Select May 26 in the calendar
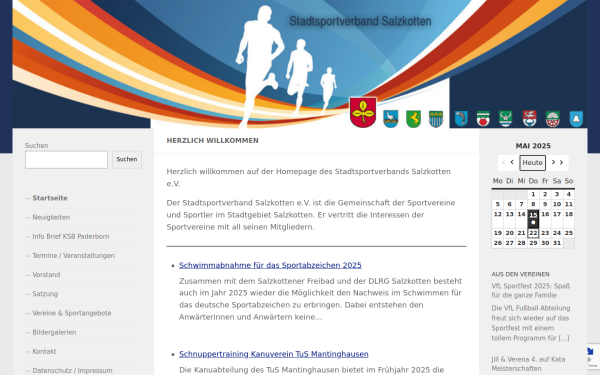Image resolution: width=600 pixels, height=375 pixels. 497,243
